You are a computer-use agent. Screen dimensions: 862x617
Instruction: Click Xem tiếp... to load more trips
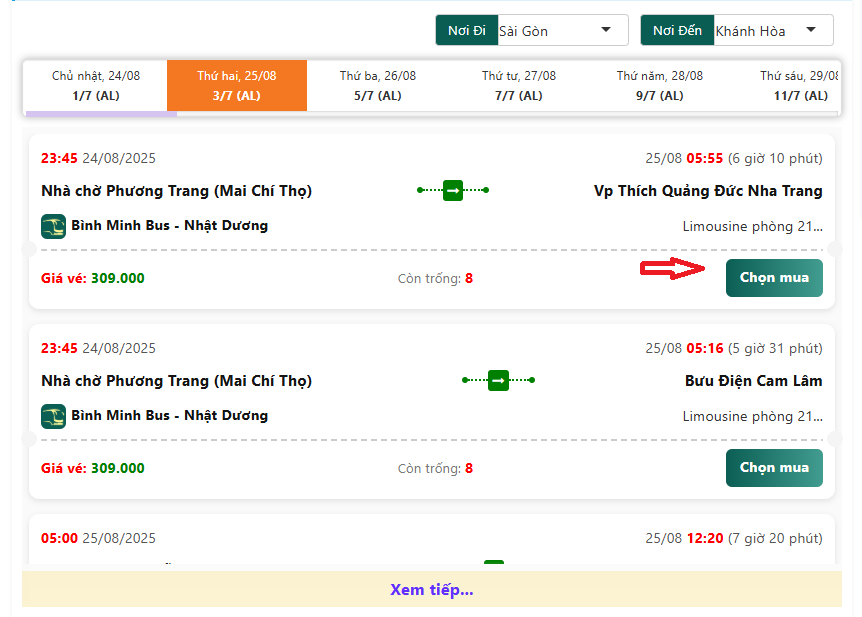(431, 589)
